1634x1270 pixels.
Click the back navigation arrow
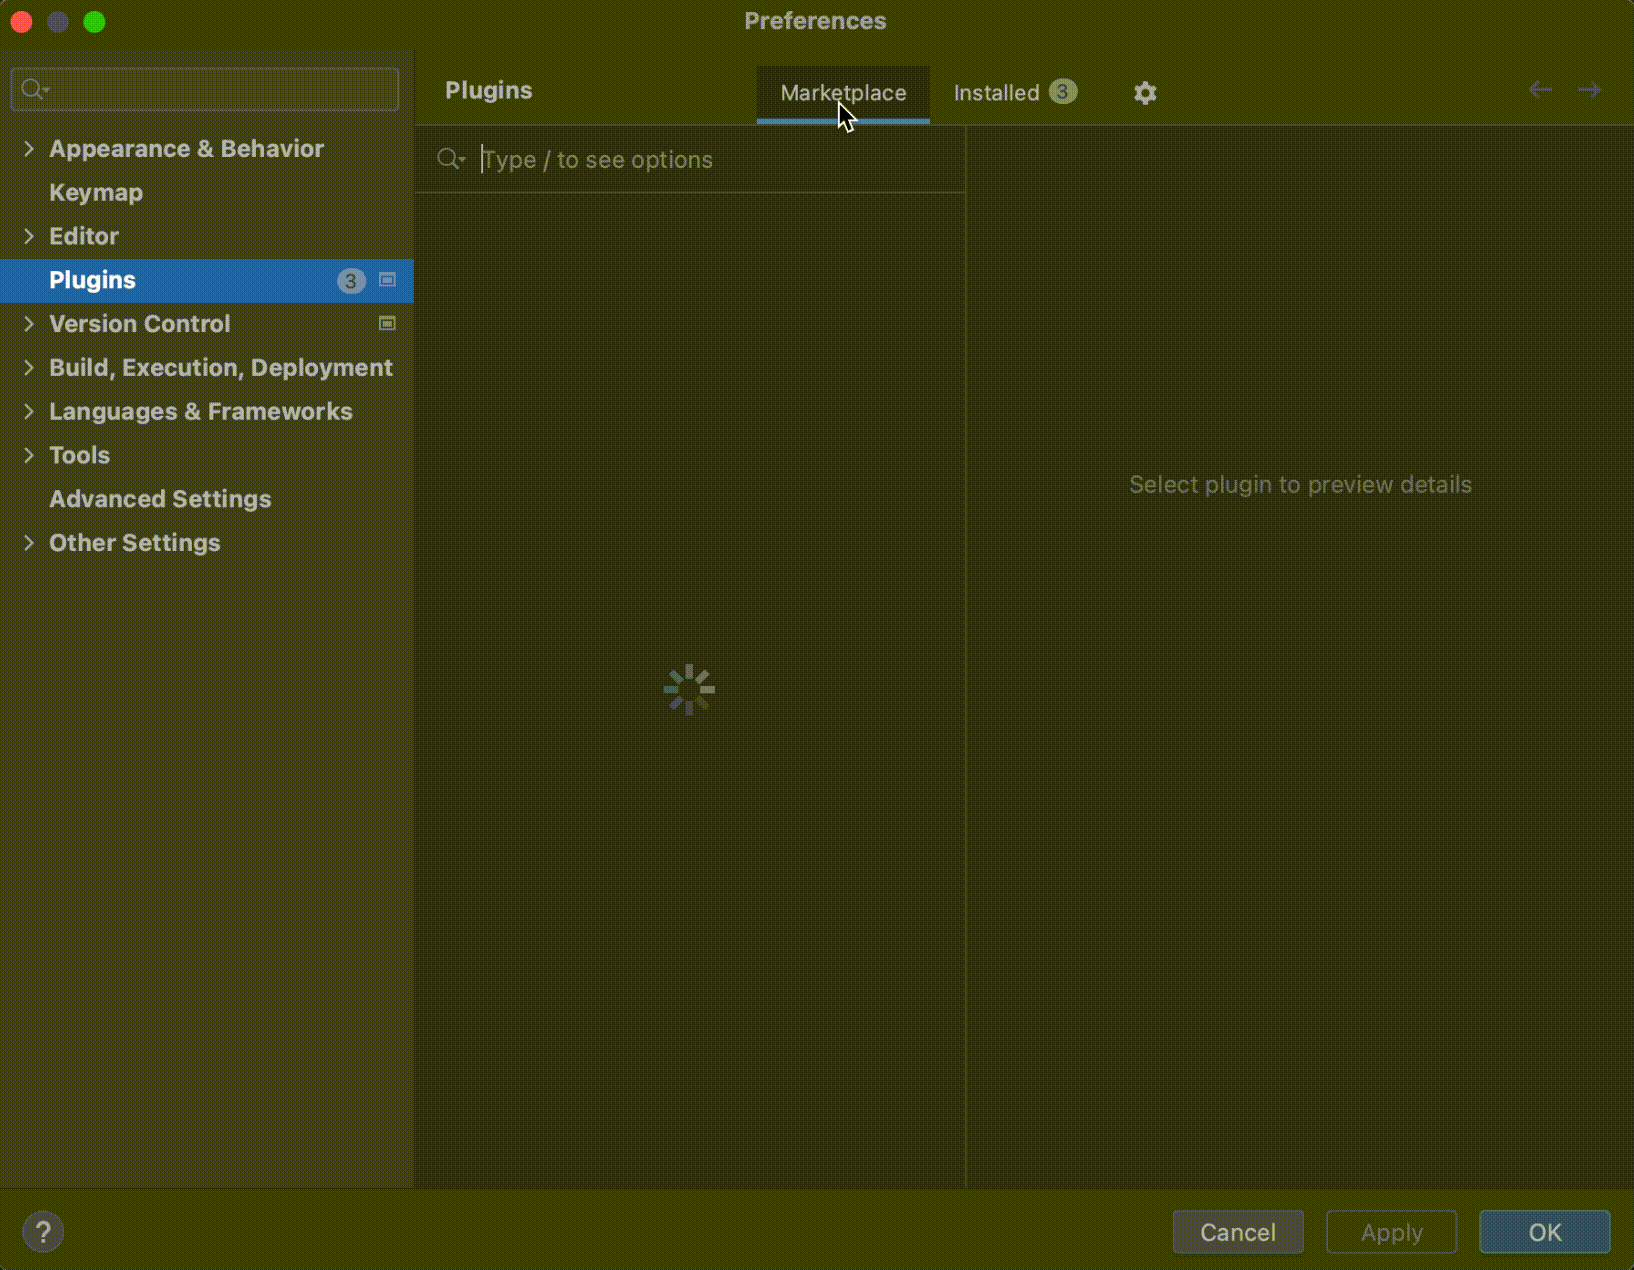(x=1540, y=90)
